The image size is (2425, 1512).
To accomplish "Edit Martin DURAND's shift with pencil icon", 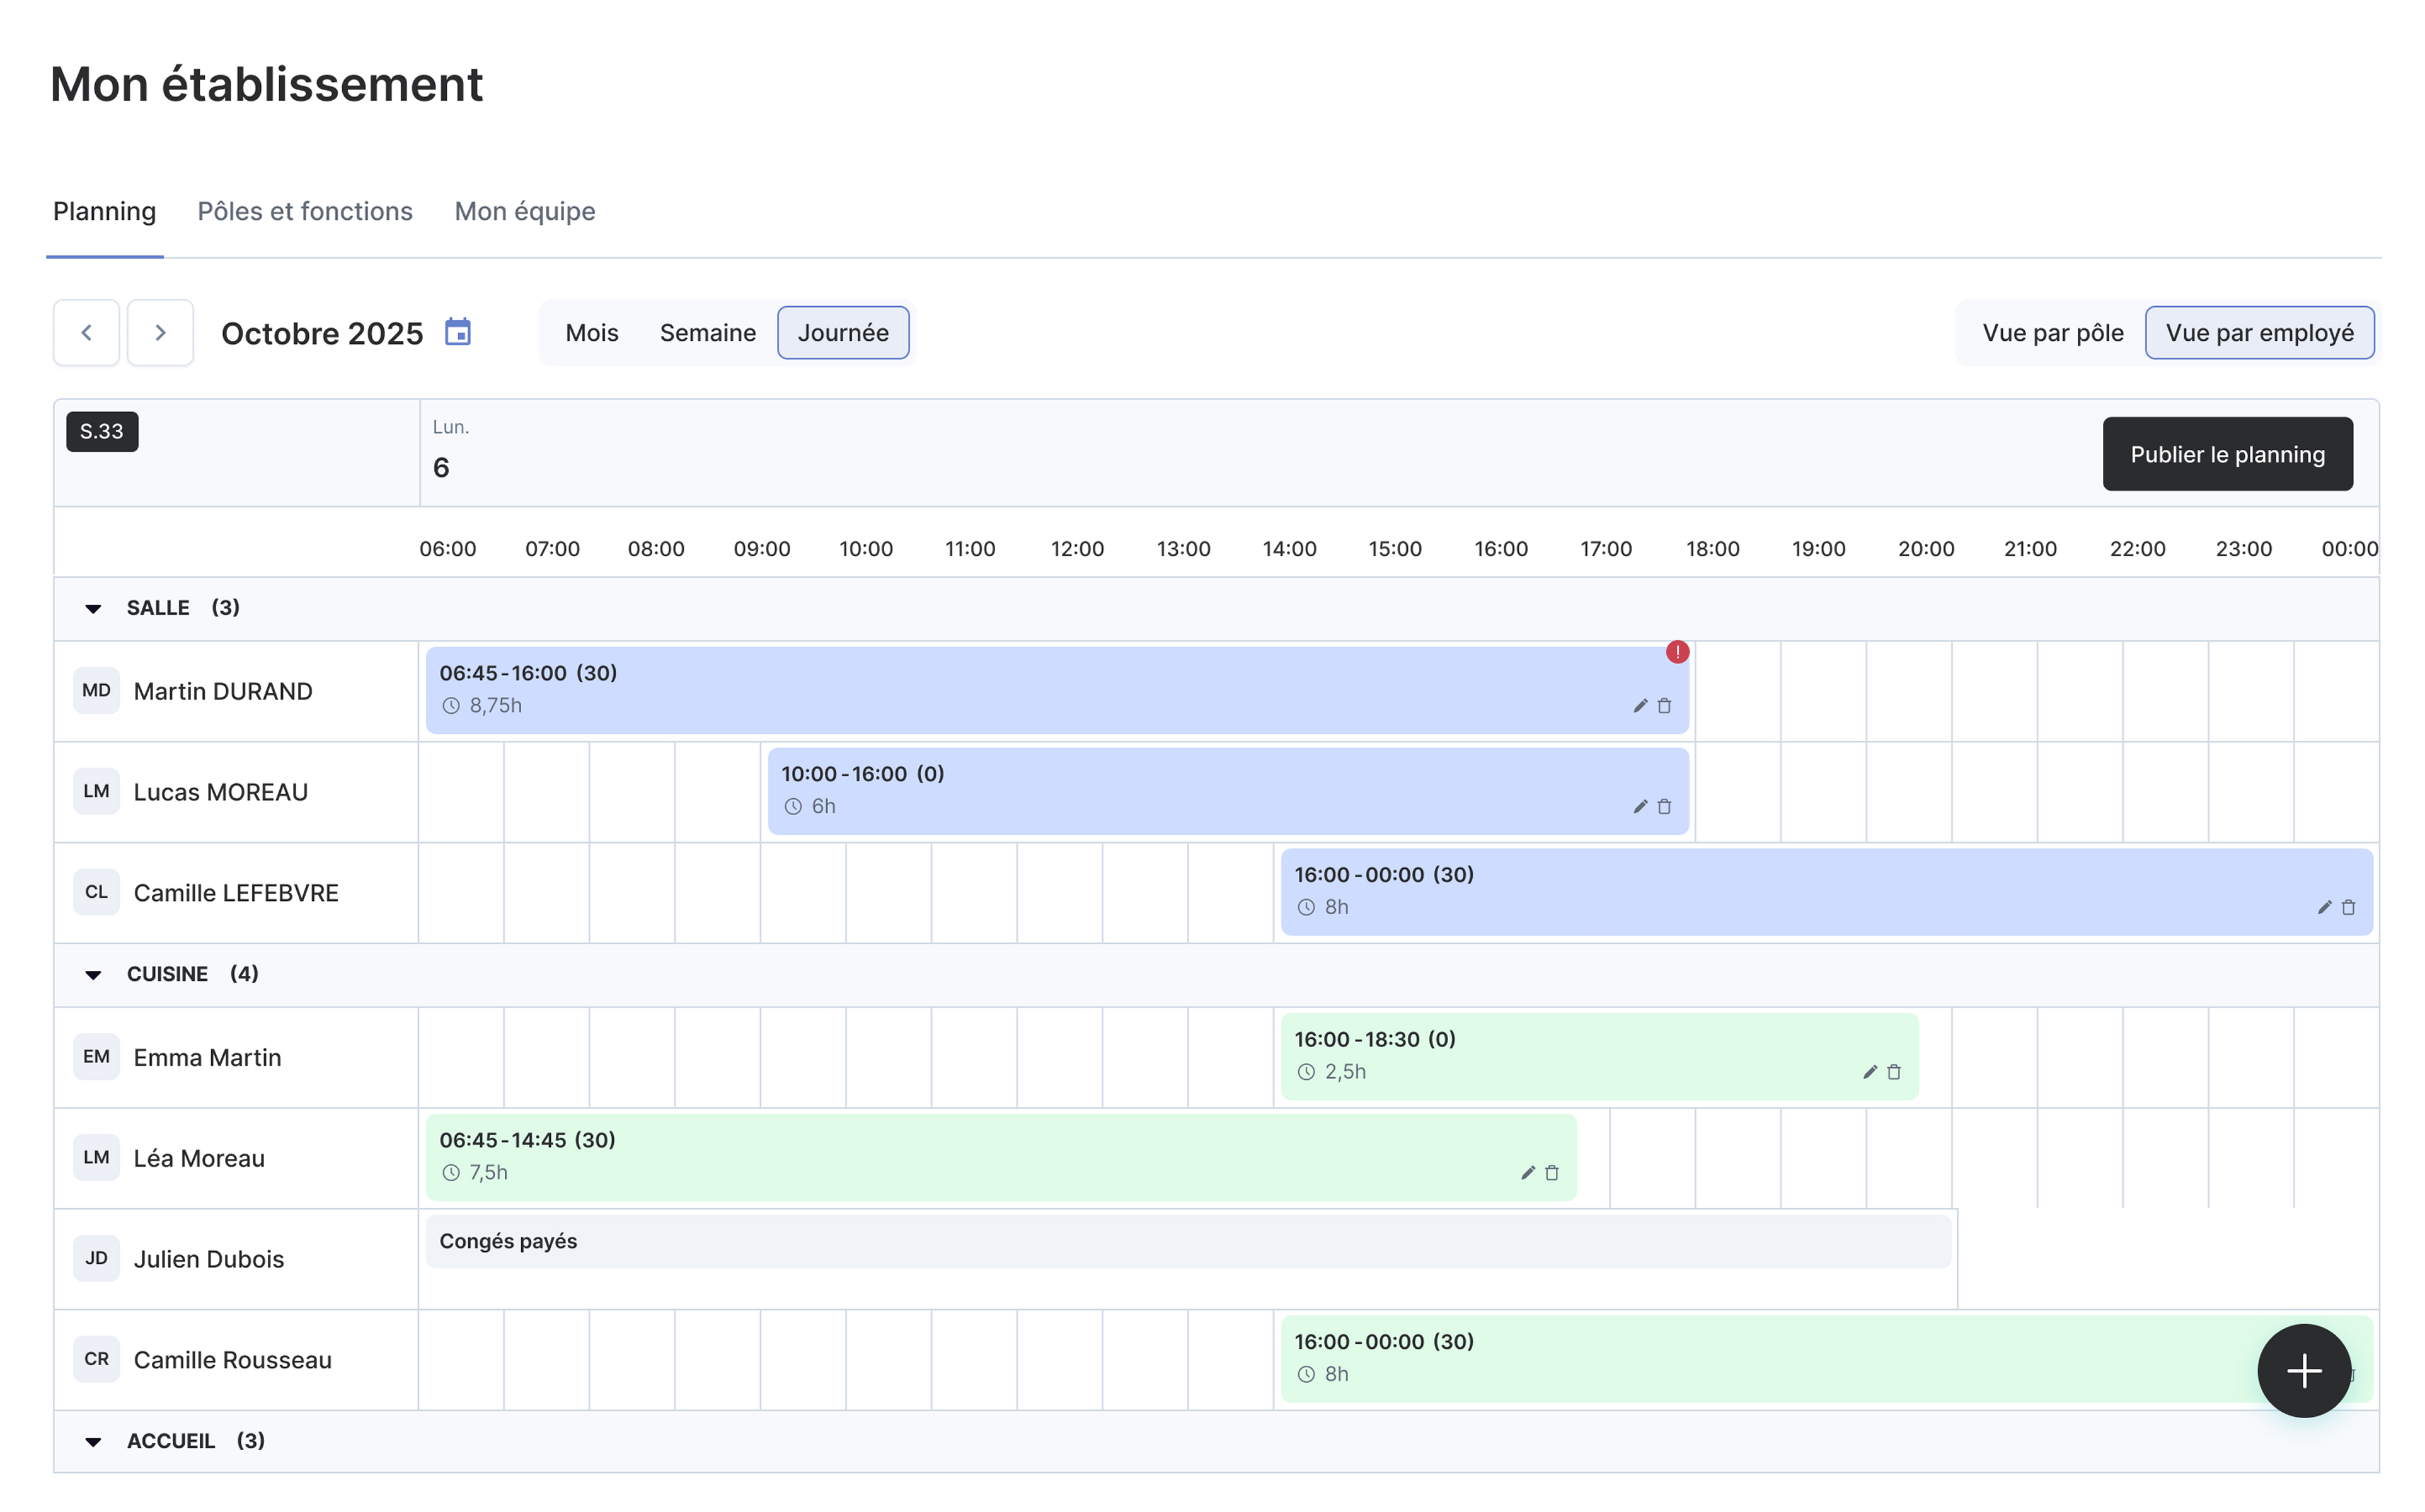I will pyautogui.click(x=1640, y=706).
